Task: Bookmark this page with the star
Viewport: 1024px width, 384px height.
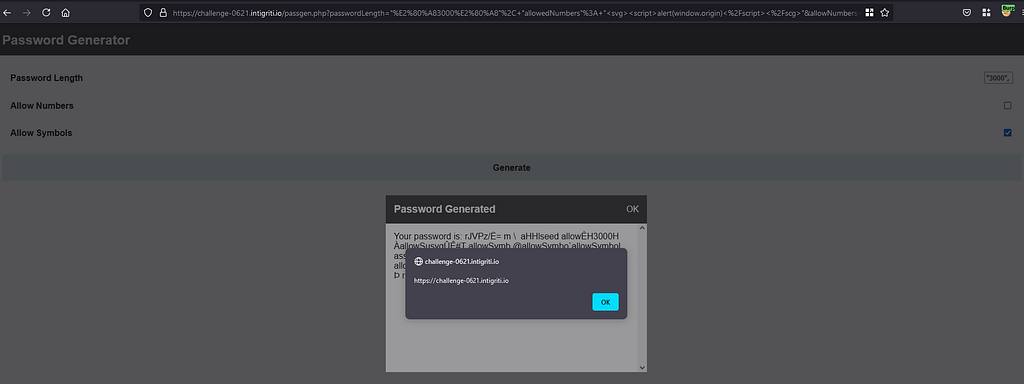Action: pyautogui.click(x=885, y=12)
